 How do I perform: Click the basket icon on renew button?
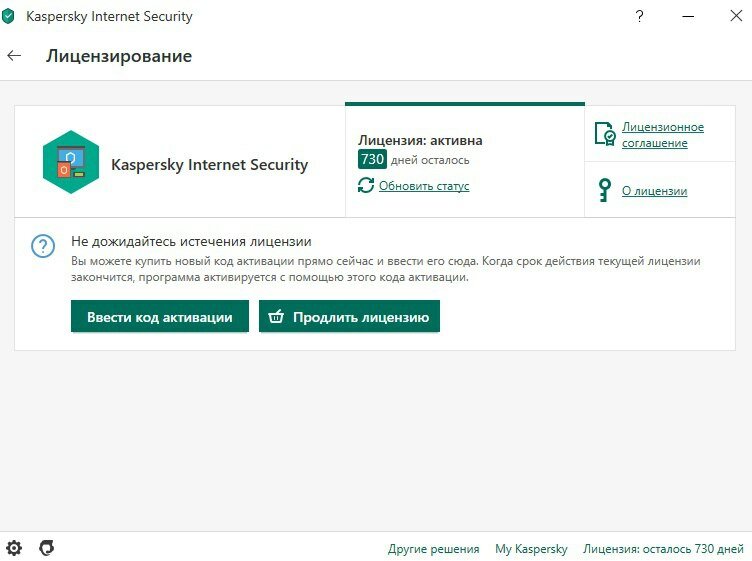(x=276, y=316)
